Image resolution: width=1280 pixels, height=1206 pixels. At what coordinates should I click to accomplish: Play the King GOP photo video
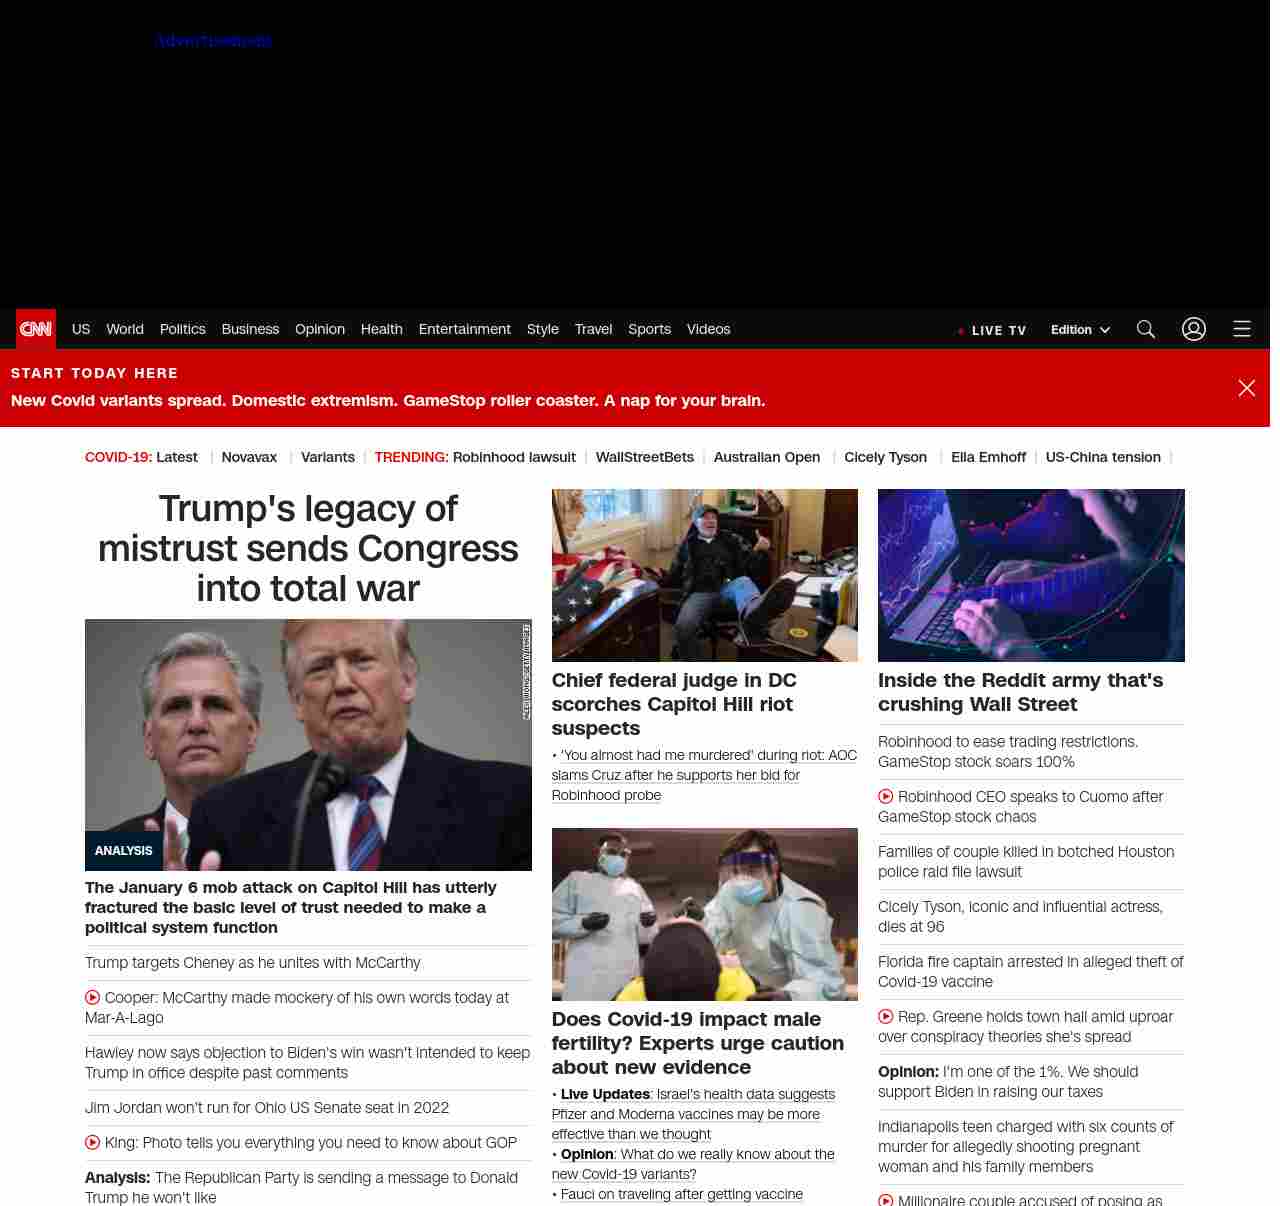[93, 1142]
